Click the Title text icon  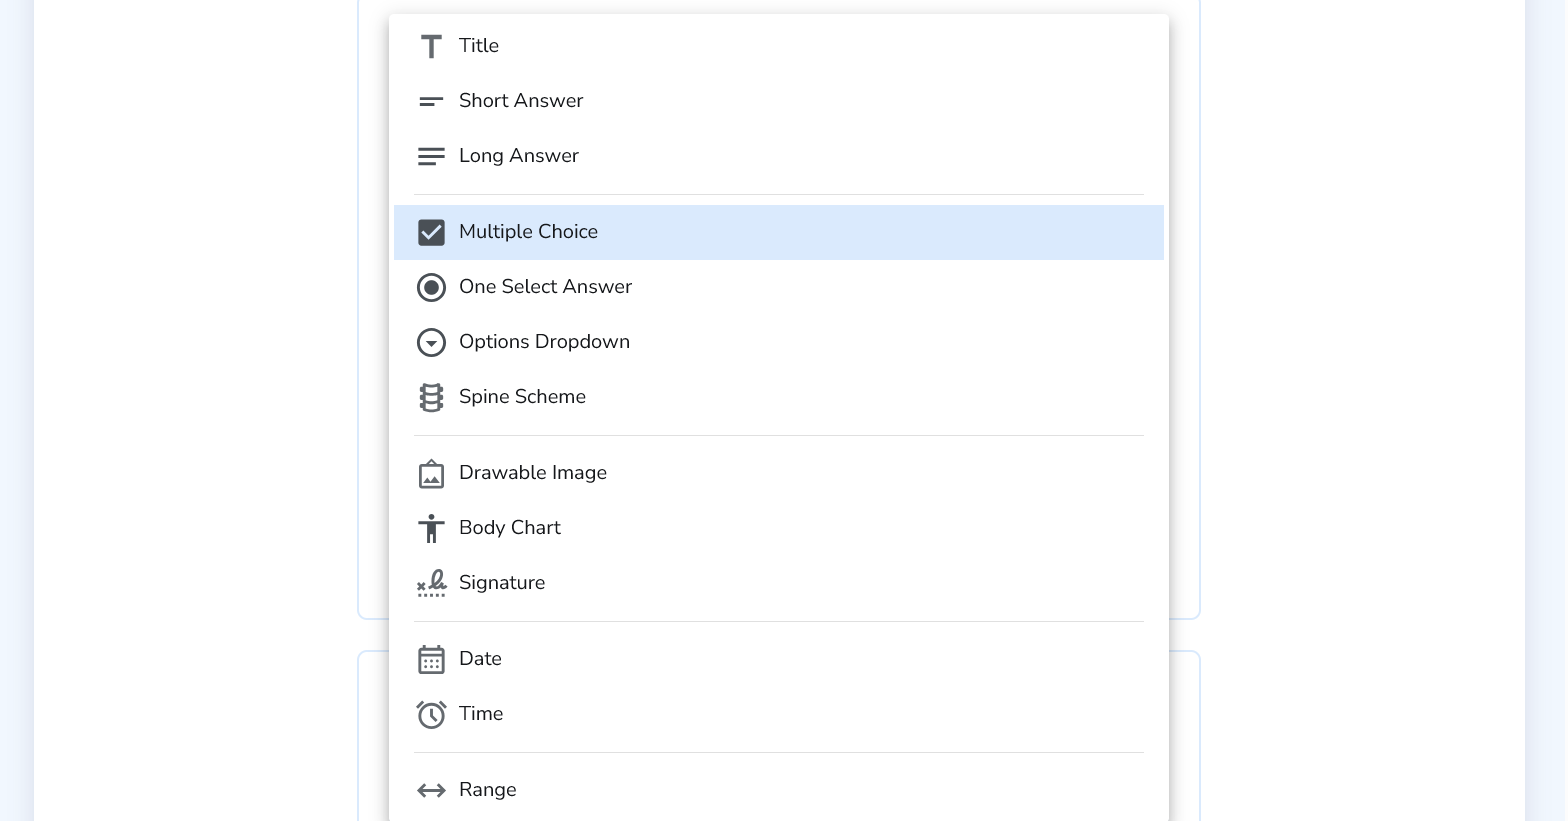(x=431, y=46)
